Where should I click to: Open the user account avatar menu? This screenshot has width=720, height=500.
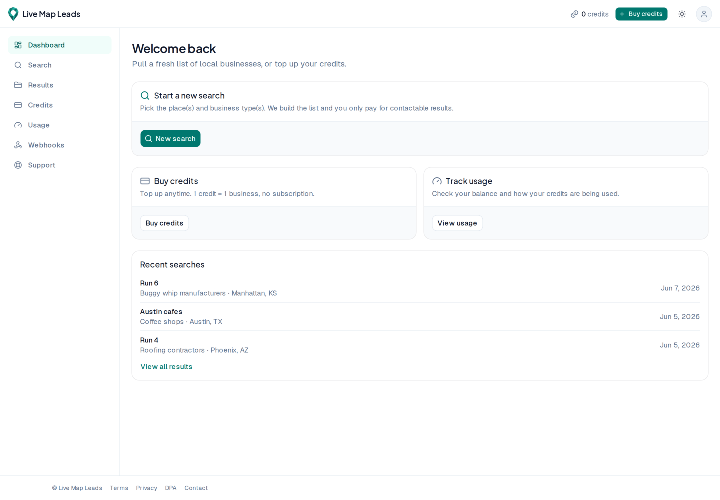coord(703,14)
